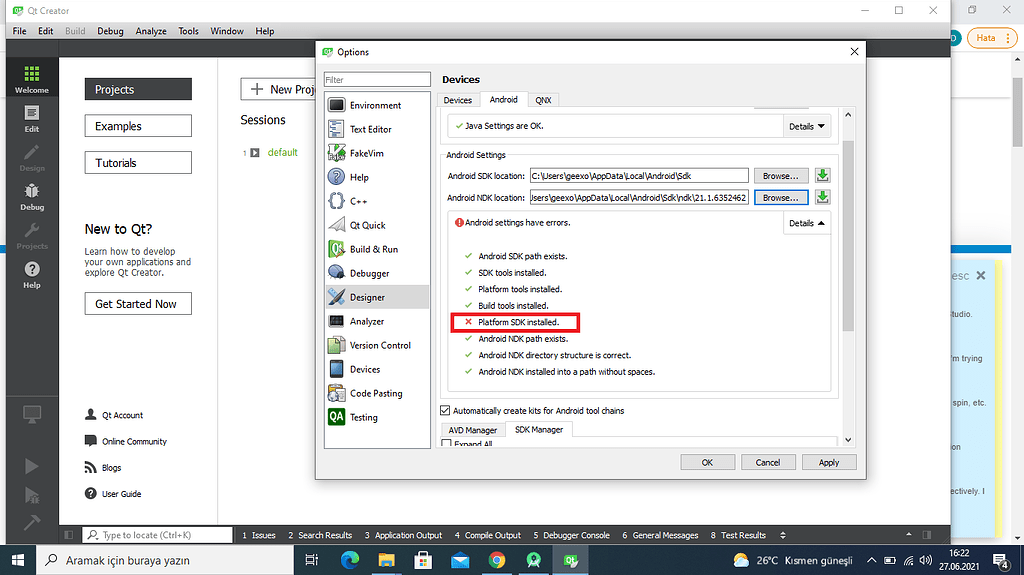The image size is (1024, 575).
Task: Click the Android NDK location field
Action: [639, 197]
